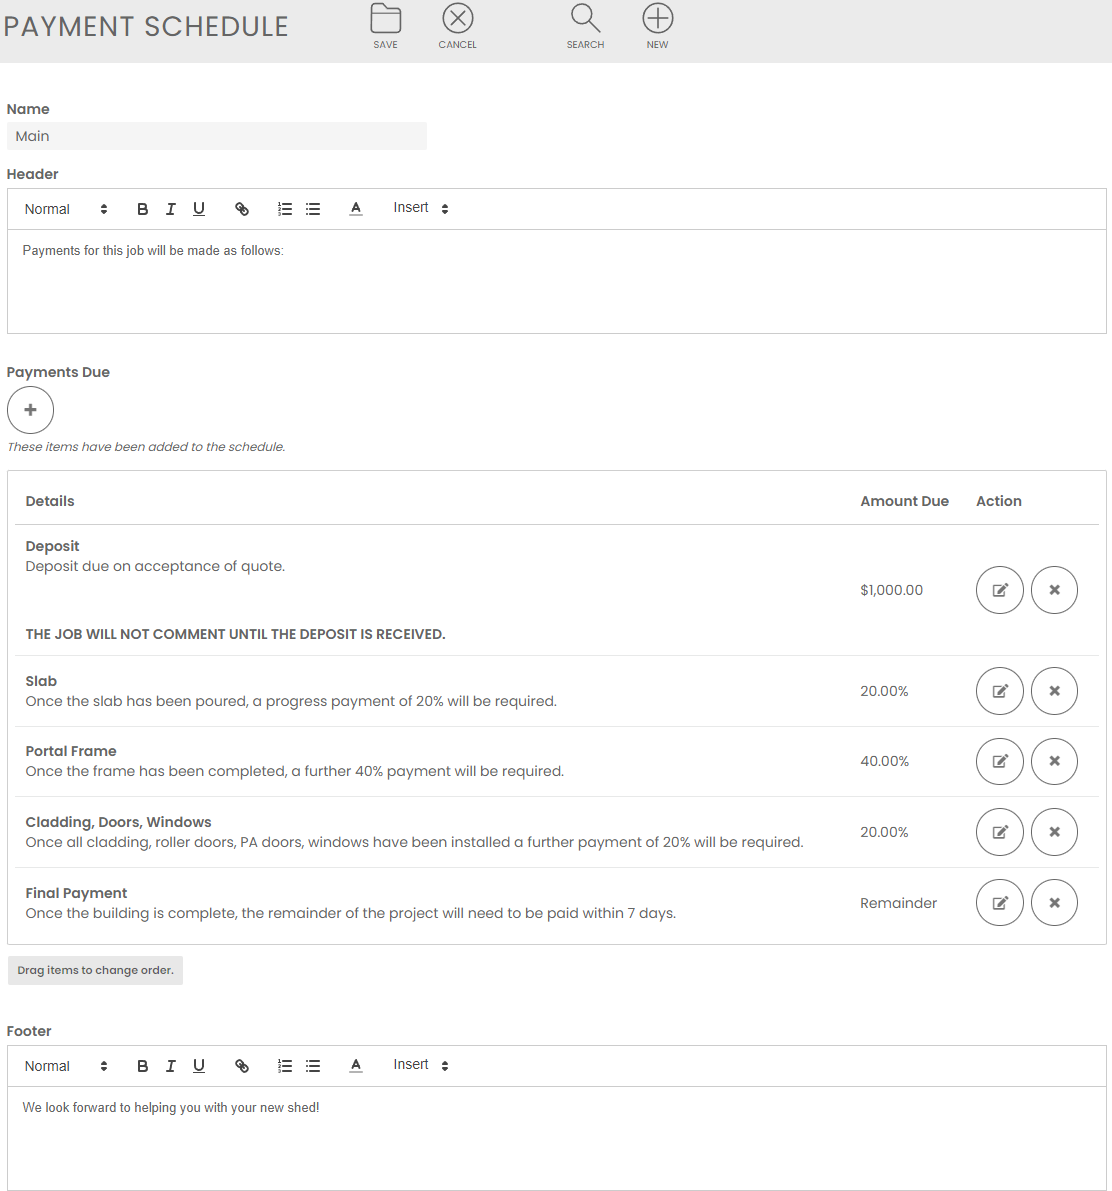The image size is (1112, 1191).
Task: Open the Footer Insert dropdown
Action: pos(421,1065)
